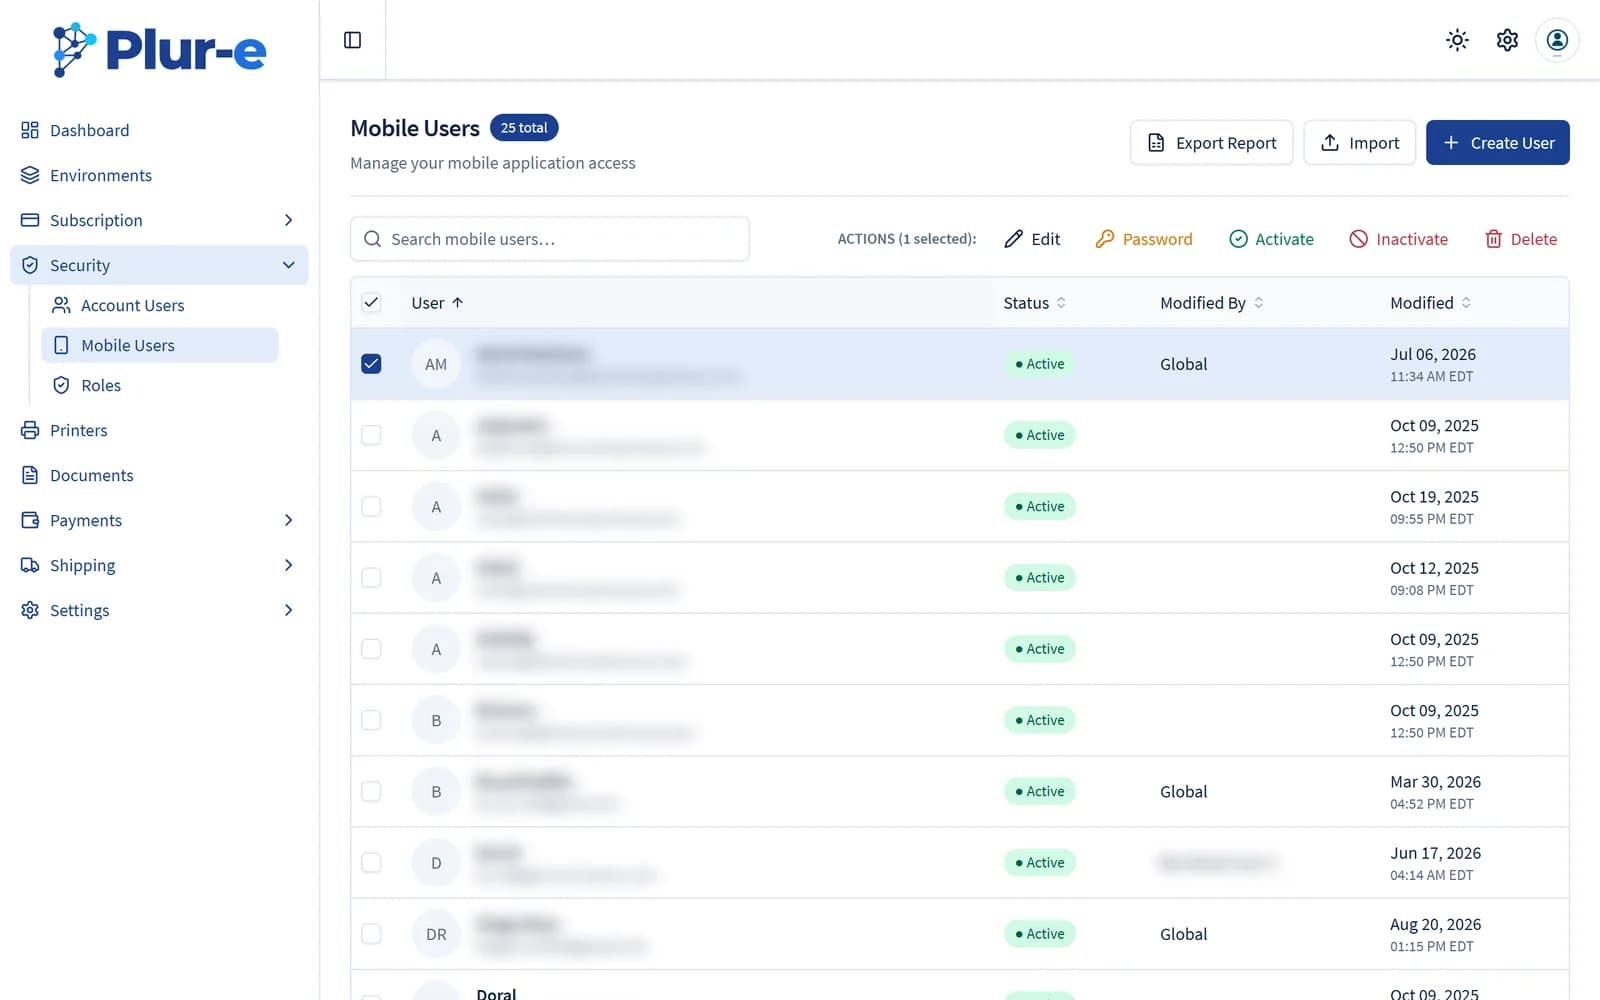Click the Account Users people icon
The height and width of the screenshot is (1000, 1600).
(x=61, y=305)
